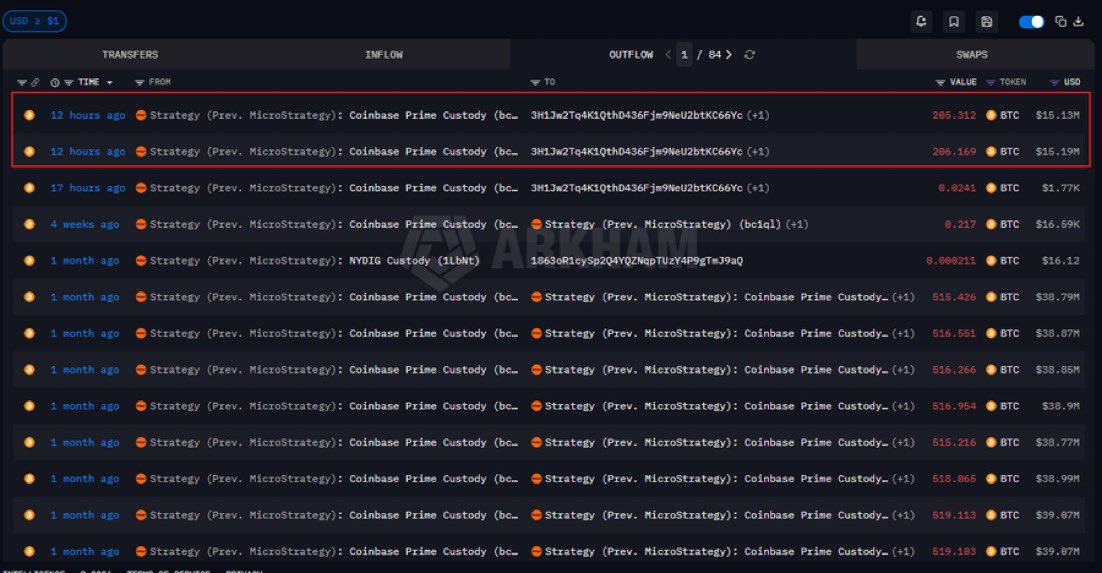Open the FROM column filter icon

[x=140, y=82]
